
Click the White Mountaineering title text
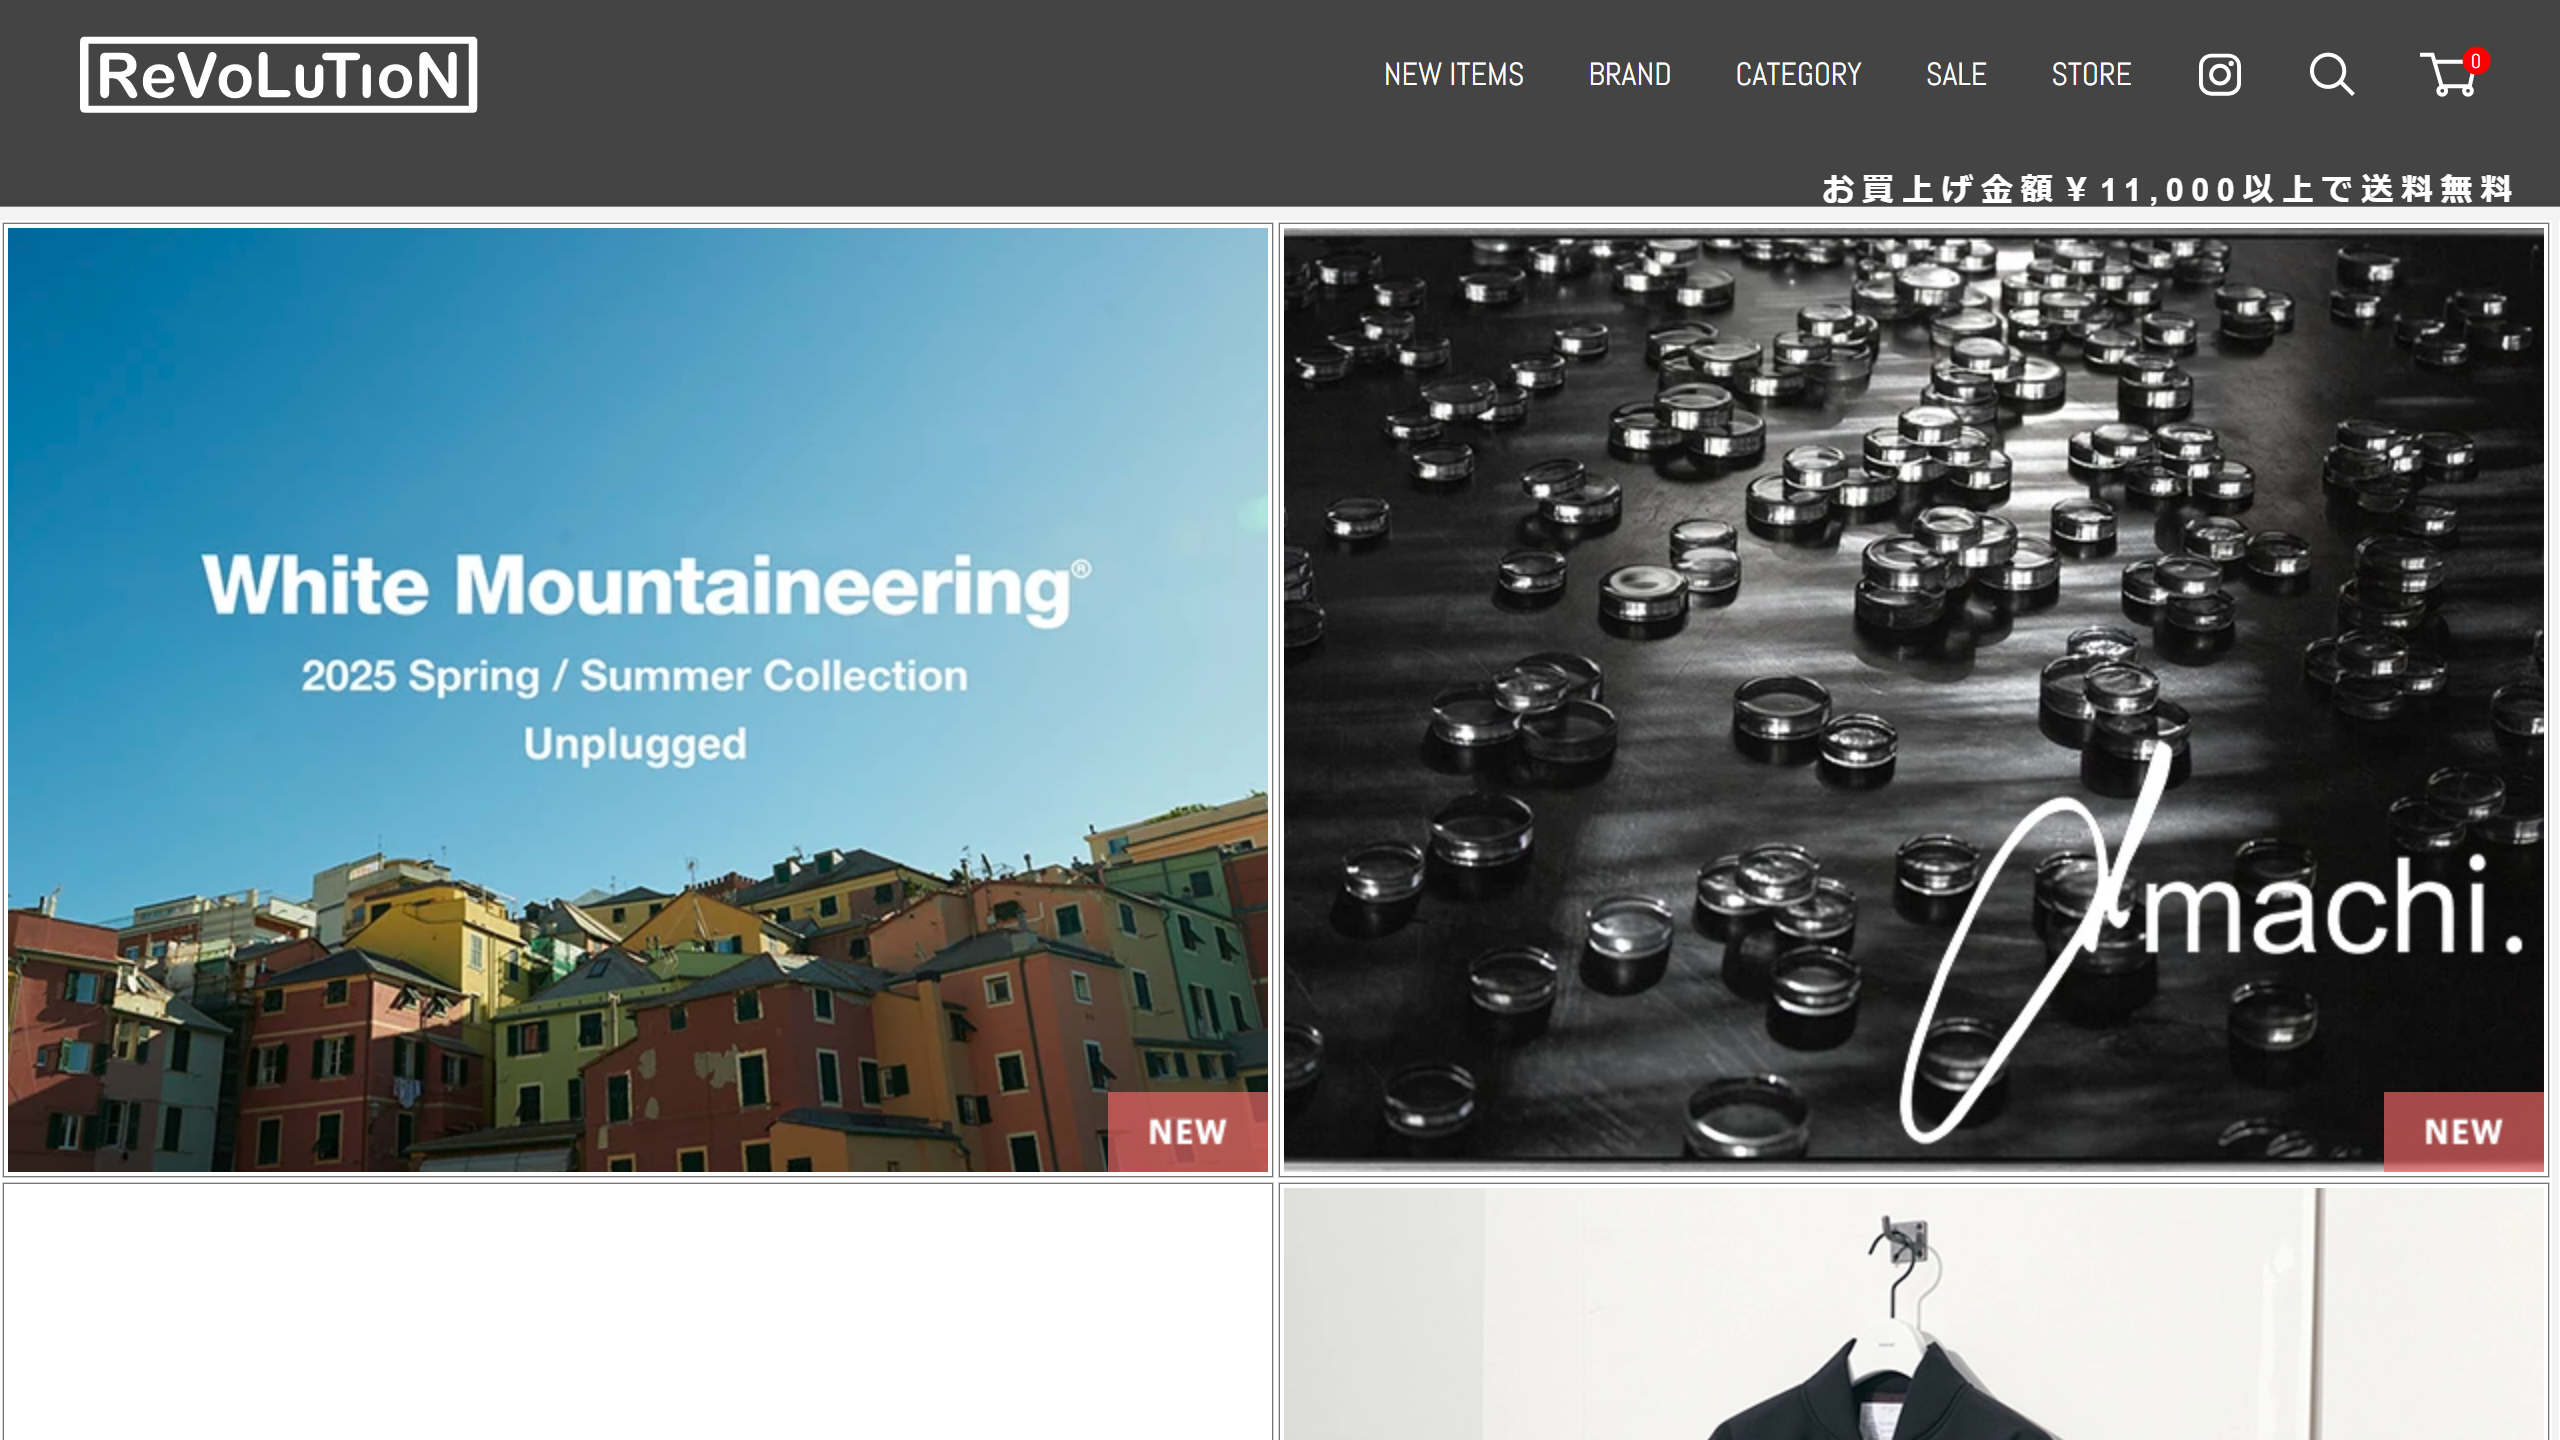coord(646,587)
